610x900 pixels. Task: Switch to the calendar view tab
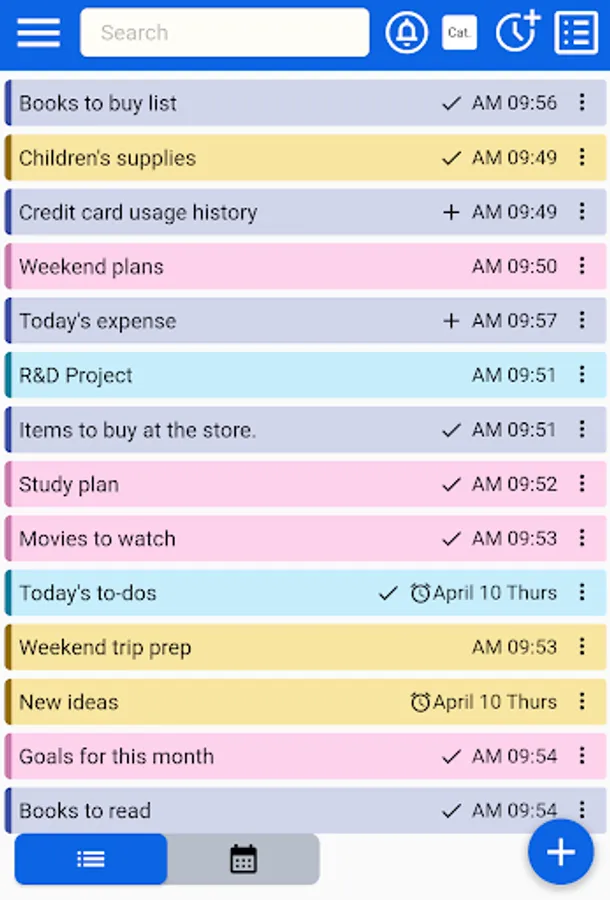tap(242, 858)
